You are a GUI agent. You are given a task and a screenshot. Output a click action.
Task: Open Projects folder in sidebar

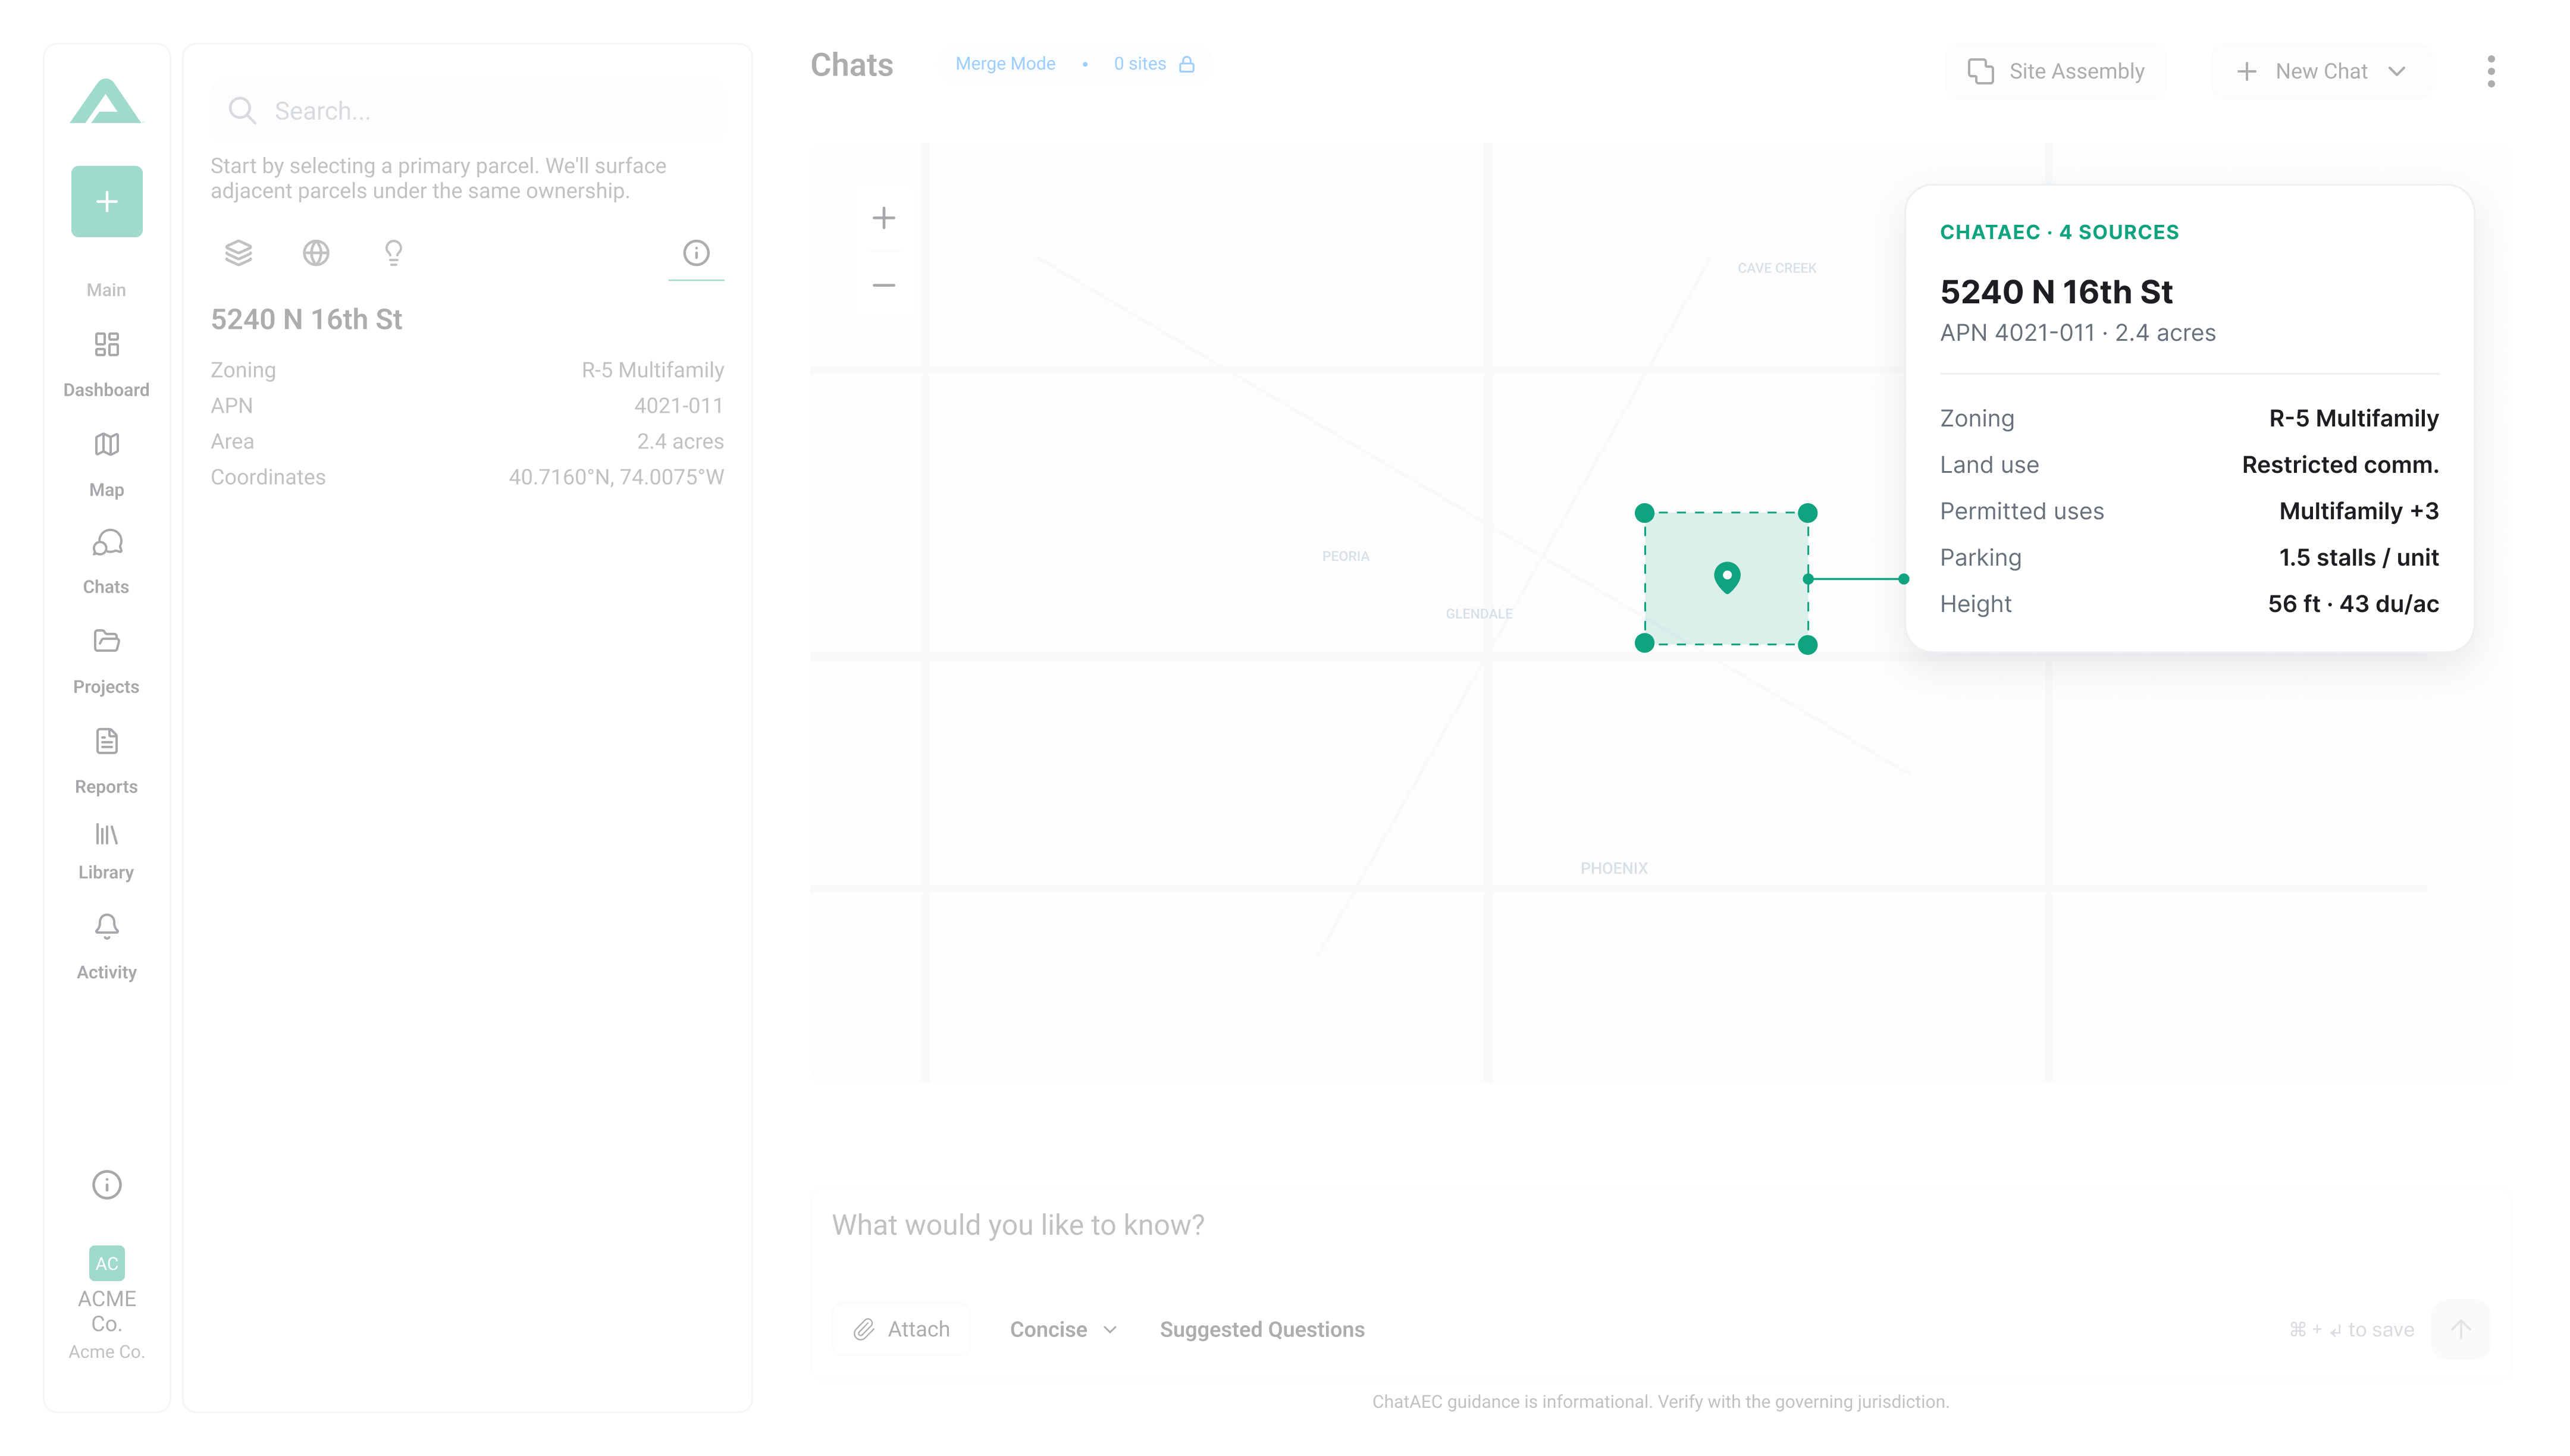click(x=106, y=661)
